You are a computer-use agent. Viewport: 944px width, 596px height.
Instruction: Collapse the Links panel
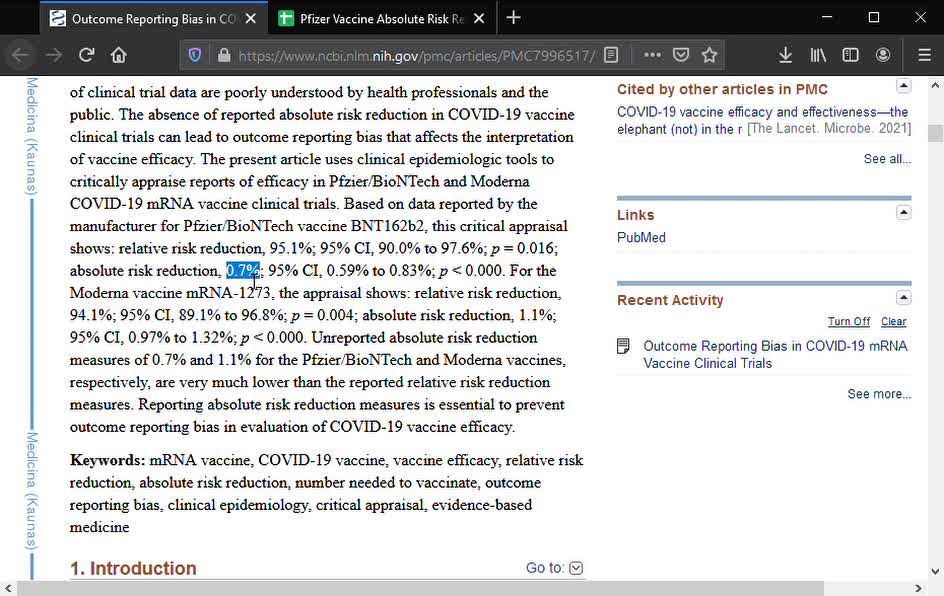coord(903,213)
